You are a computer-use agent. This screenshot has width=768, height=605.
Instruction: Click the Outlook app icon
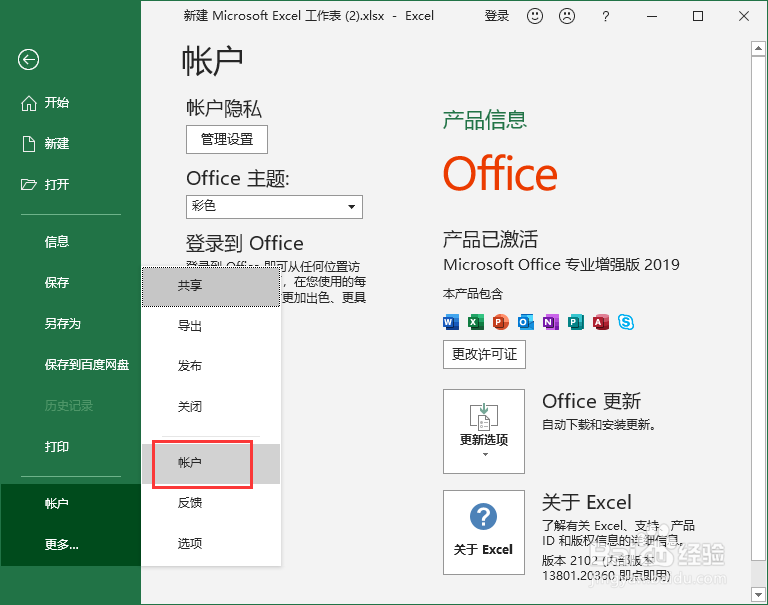coord(525,322)
